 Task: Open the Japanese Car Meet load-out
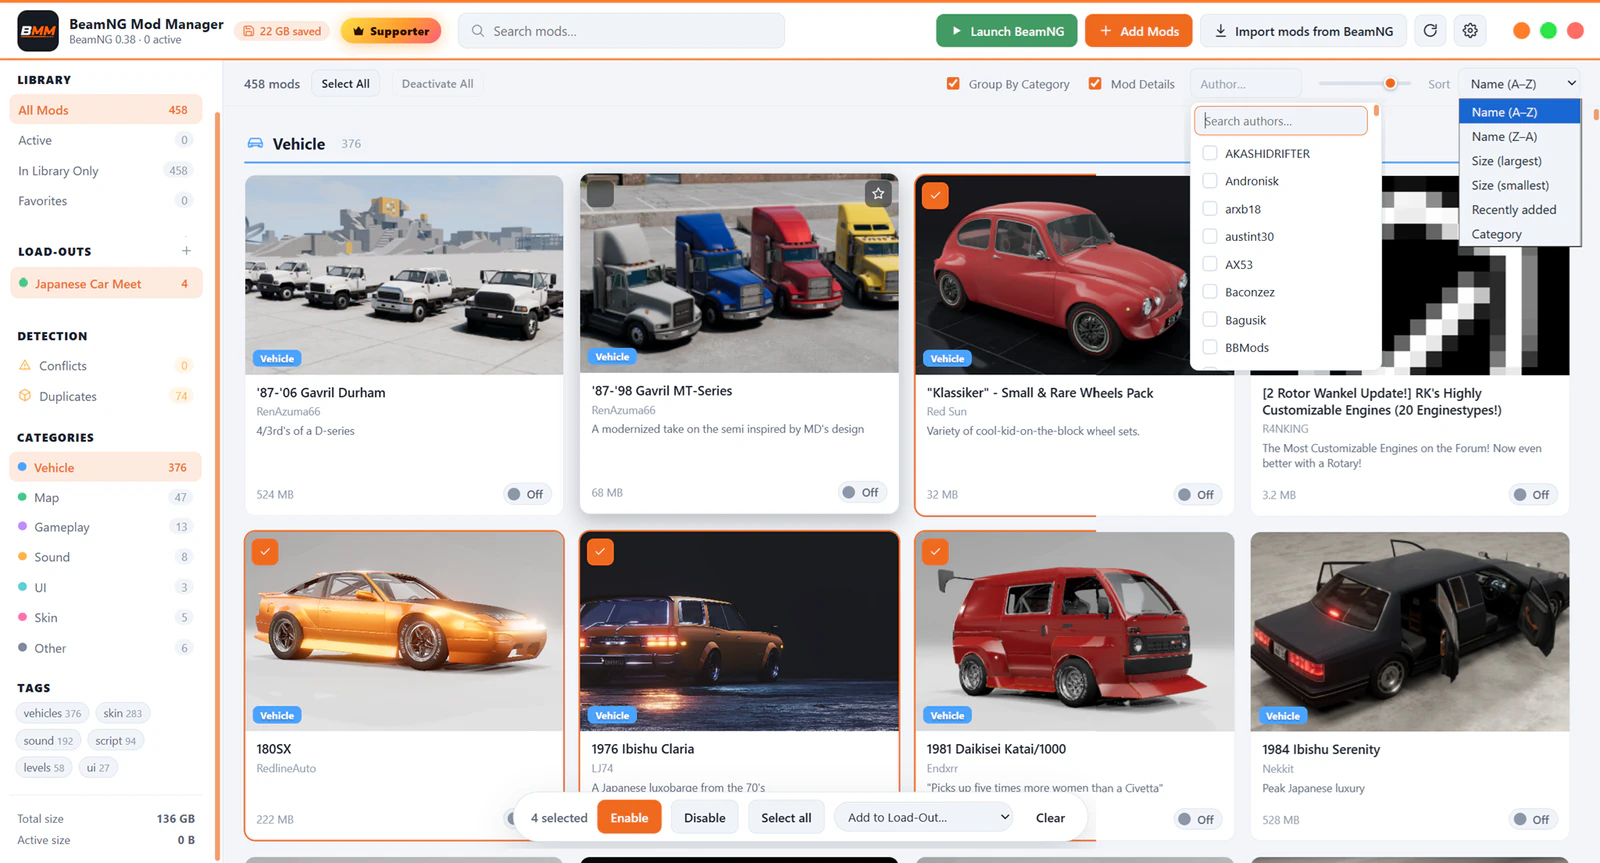(x=106, y=284)
